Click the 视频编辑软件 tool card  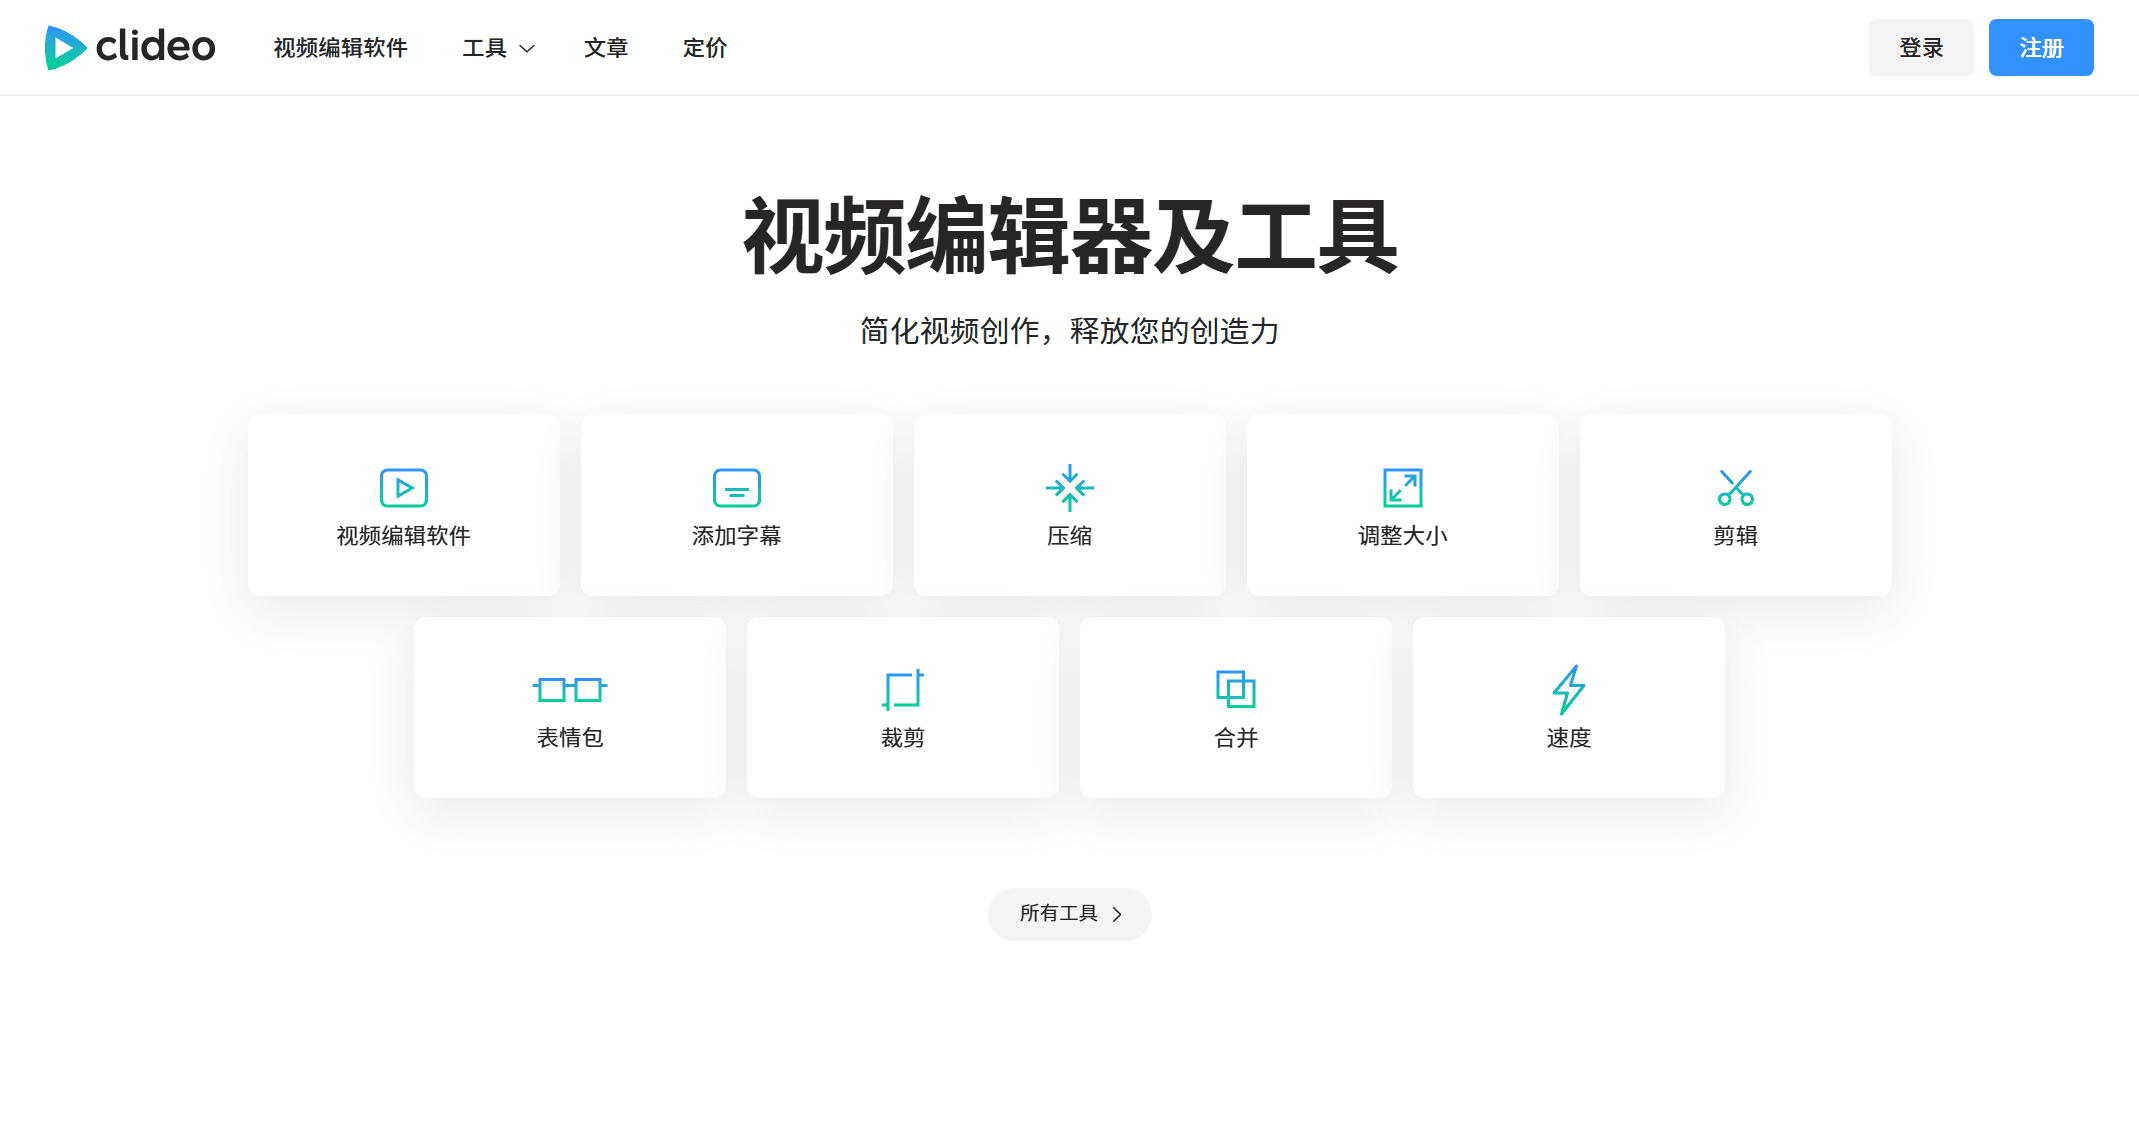[403, 505]
